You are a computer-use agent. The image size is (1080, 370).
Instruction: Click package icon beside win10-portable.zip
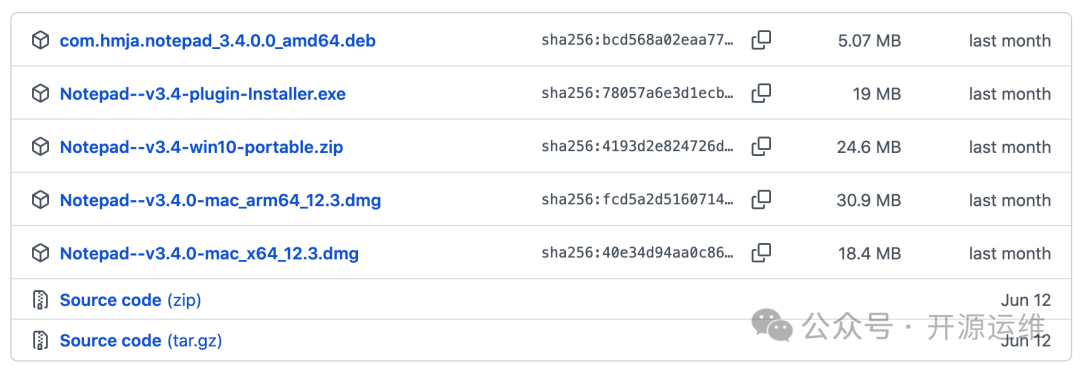pyautogui.click(x=41, y=147)
